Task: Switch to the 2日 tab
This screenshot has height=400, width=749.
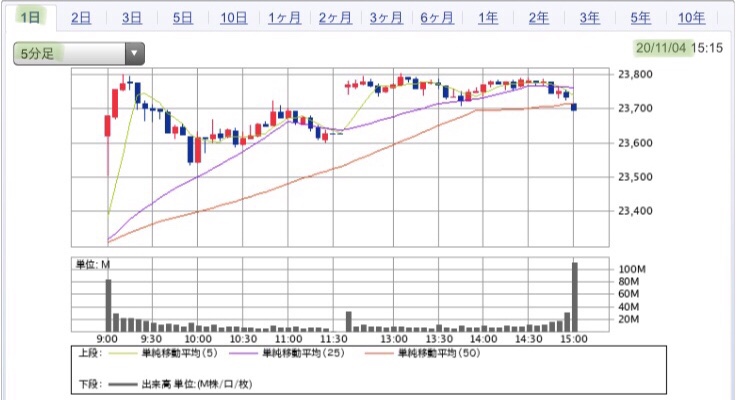Action: (x=81, y=18)
